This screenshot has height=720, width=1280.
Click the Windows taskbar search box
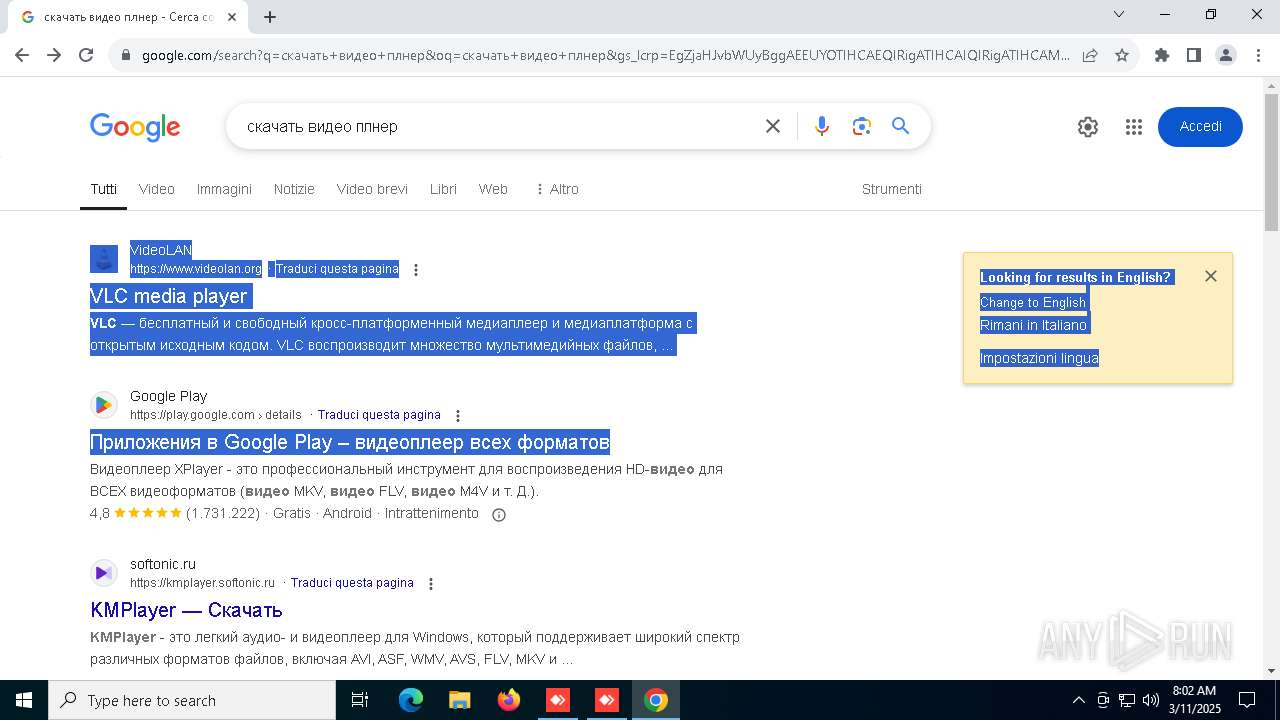pyautogui.click(x=192, y=700)
